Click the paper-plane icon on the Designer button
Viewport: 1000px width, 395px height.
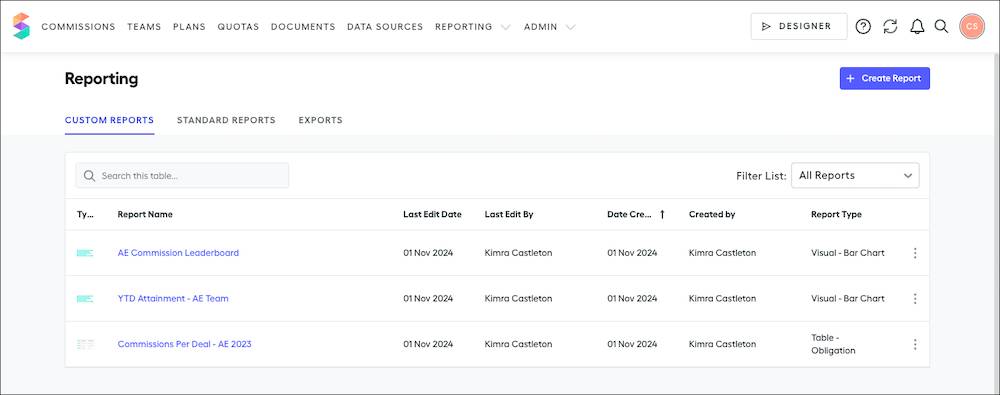(767, 27)
